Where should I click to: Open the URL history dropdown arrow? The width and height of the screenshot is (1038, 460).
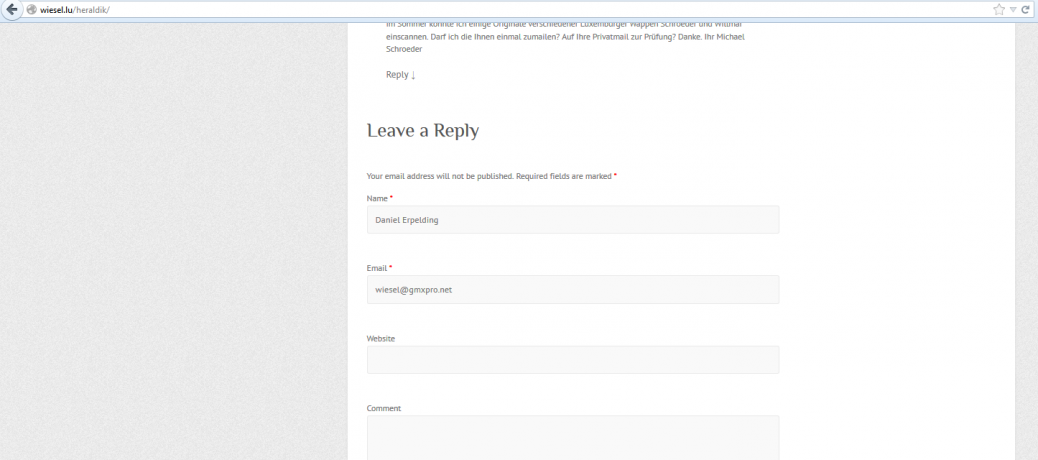1012,9
